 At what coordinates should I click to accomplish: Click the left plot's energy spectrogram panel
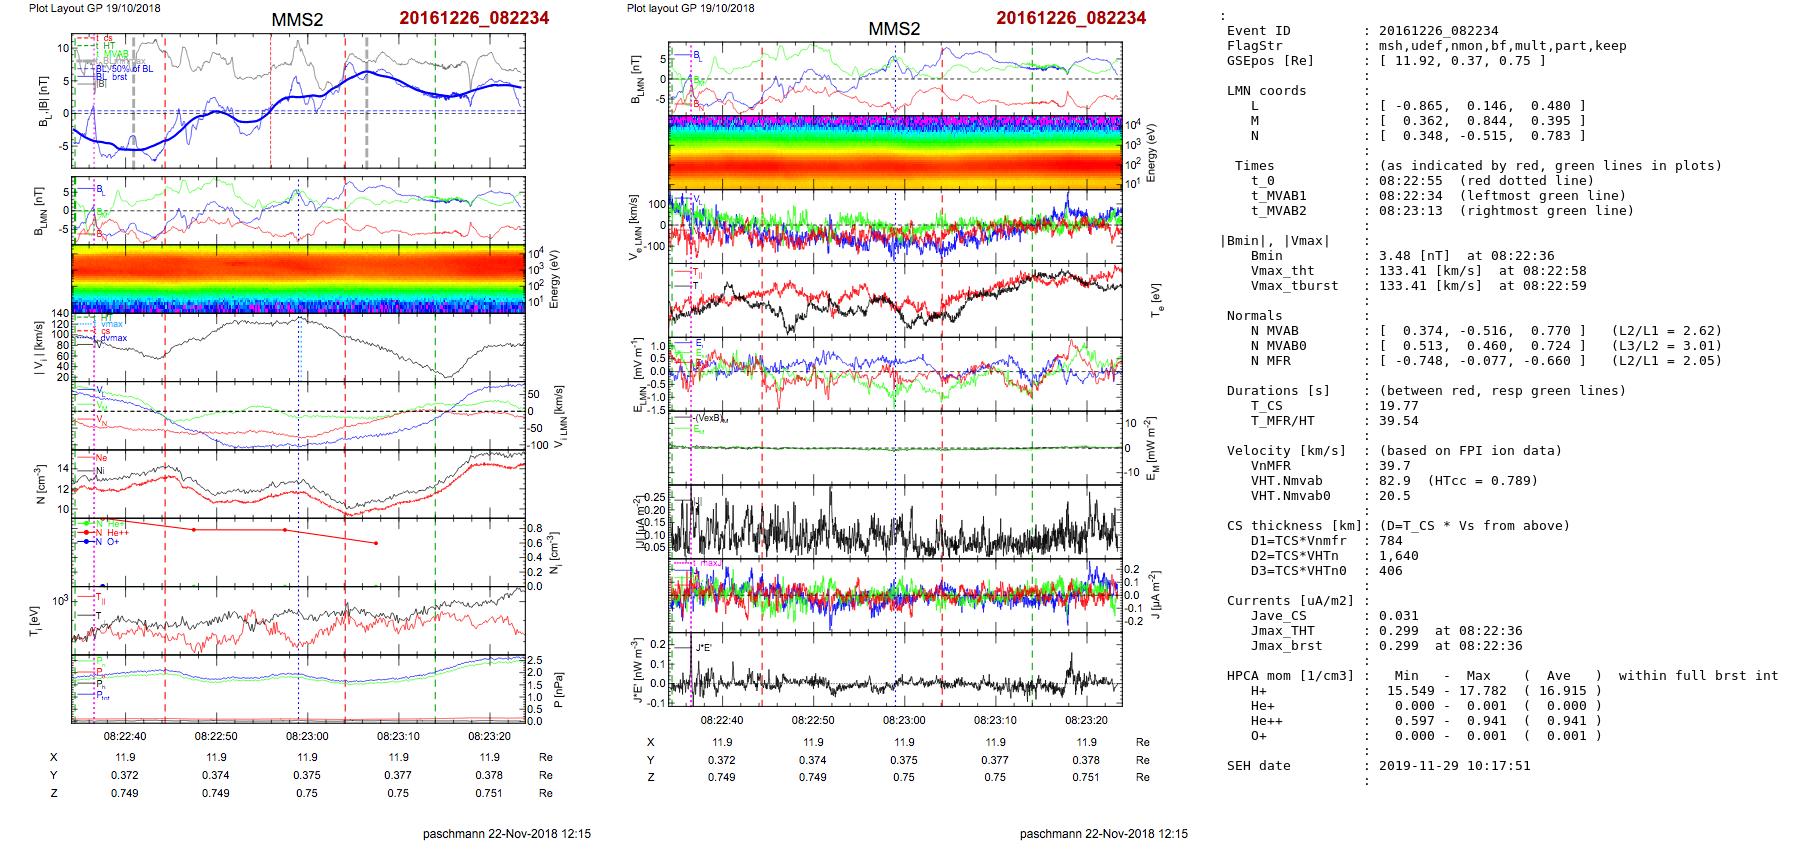point(298,278)
